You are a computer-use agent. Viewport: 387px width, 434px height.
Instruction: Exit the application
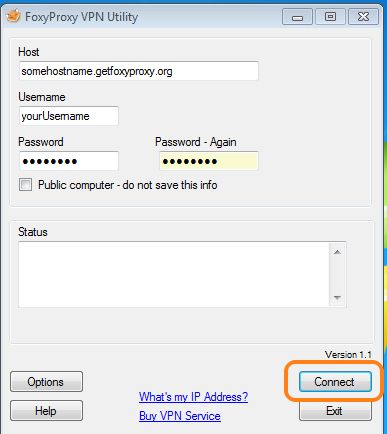[x=335, y=411]
